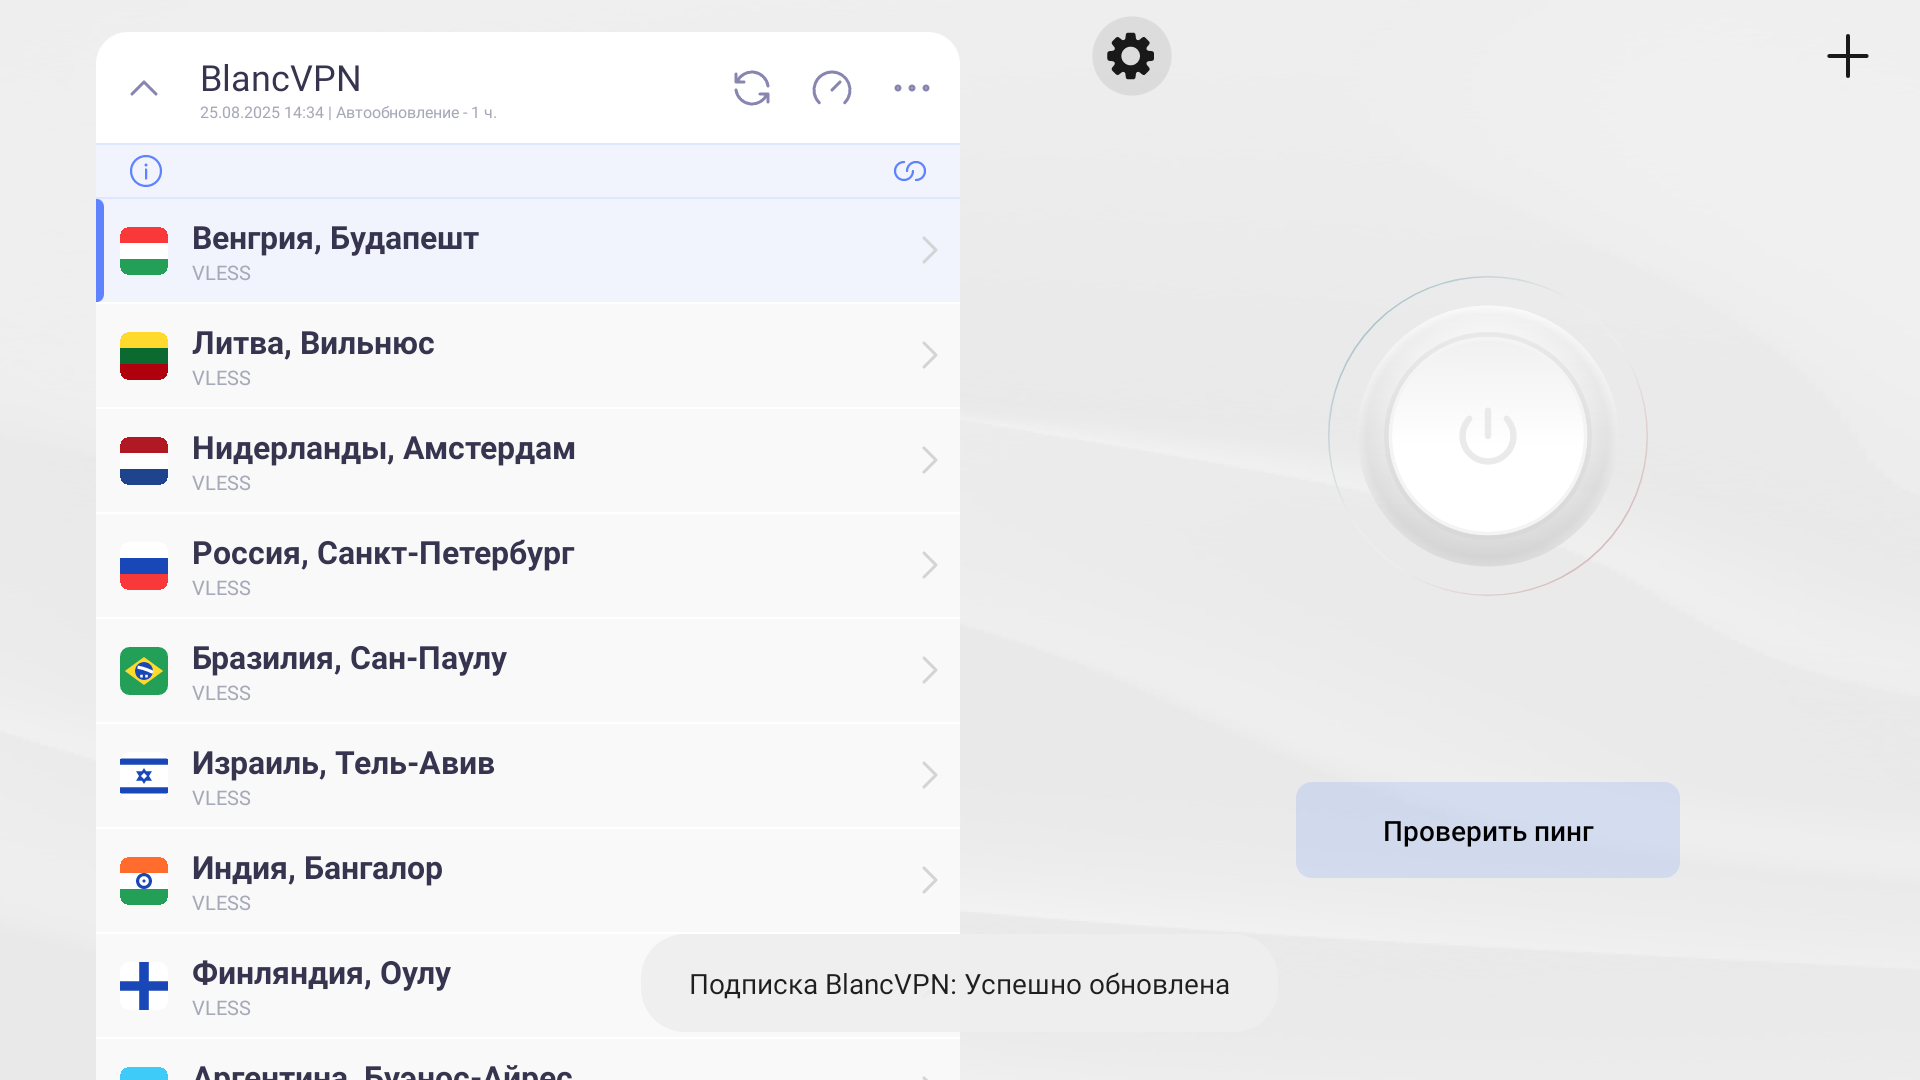This screenshot has width=1920, height=1080.
Task: Open the three-dots more options menu
Action: 911,88
